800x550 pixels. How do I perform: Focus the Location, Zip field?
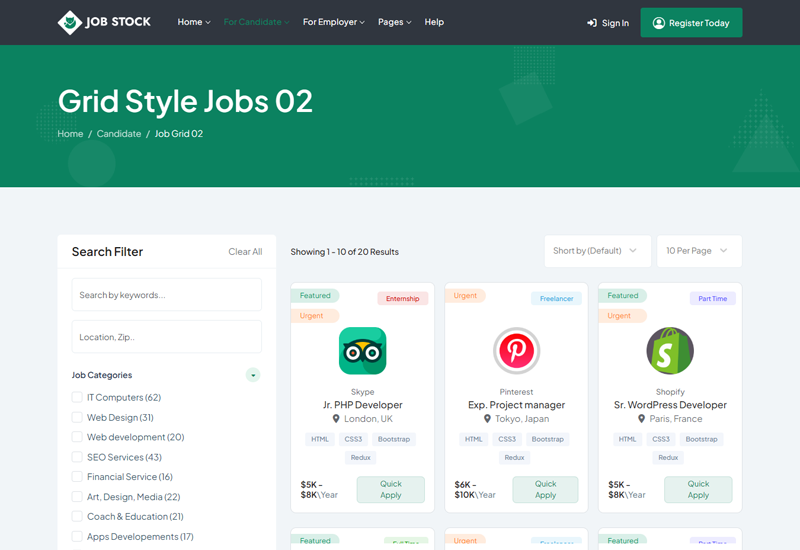coord(167,337)
